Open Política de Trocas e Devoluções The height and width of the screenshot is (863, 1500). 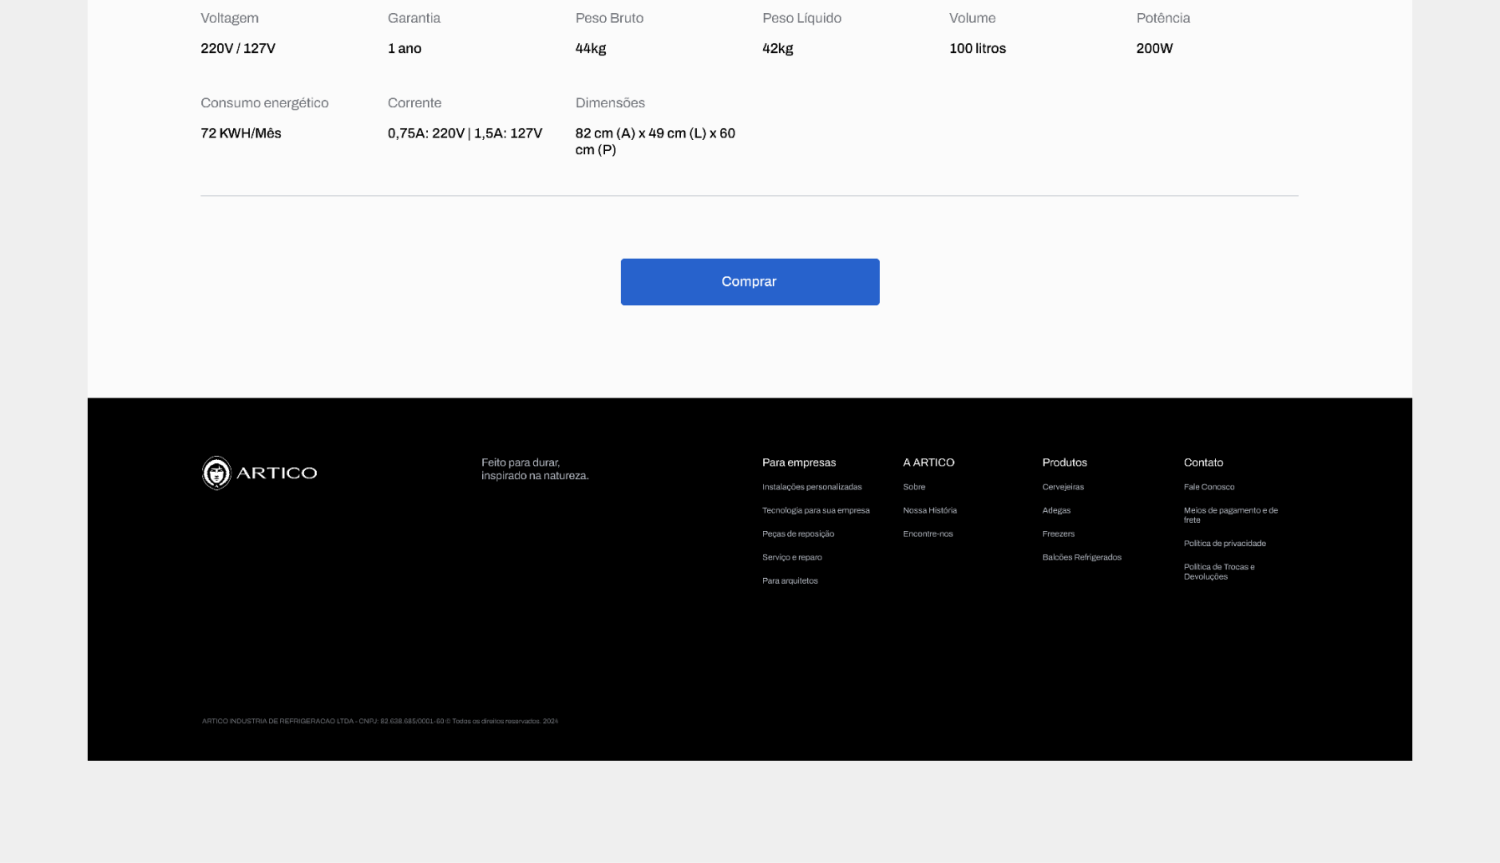(1218, 572)
